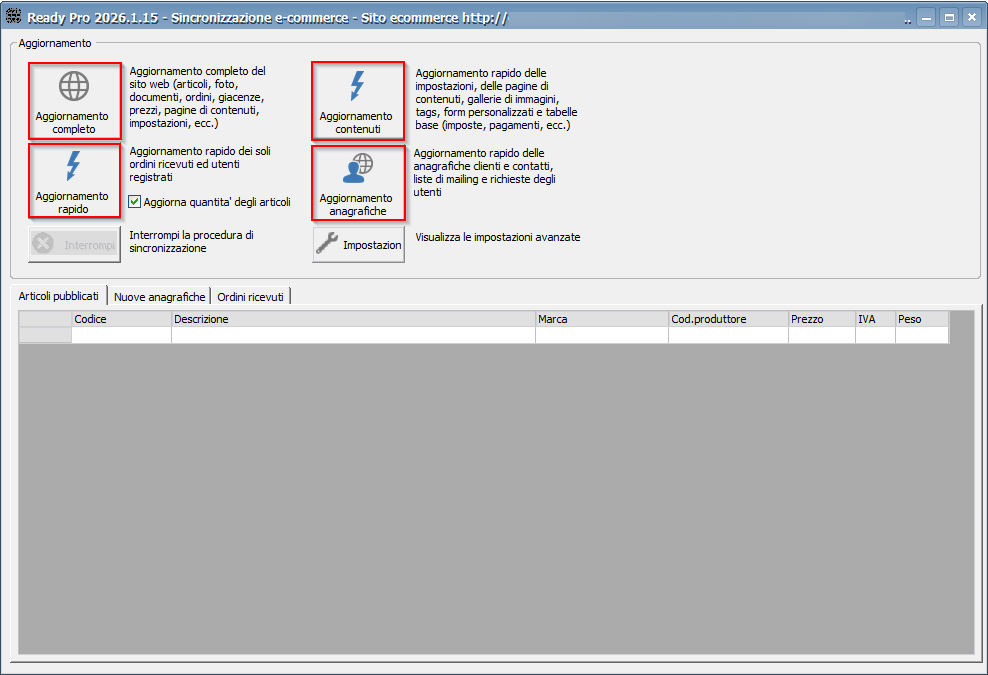Maximize the Ready Pro window
This screenshot has height=675, width=988.
point(948,17)
